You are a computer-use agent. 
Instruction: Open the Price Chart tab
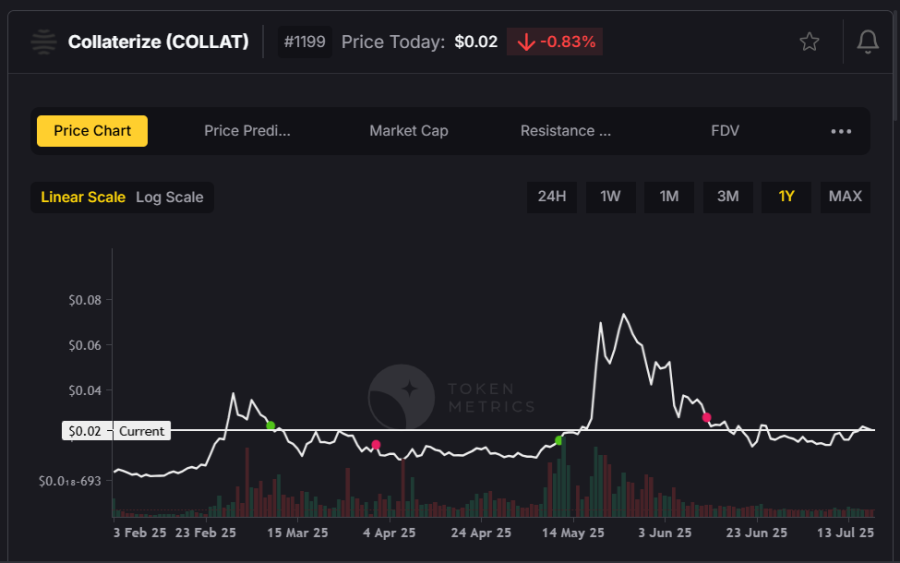[x=92, y=131]
